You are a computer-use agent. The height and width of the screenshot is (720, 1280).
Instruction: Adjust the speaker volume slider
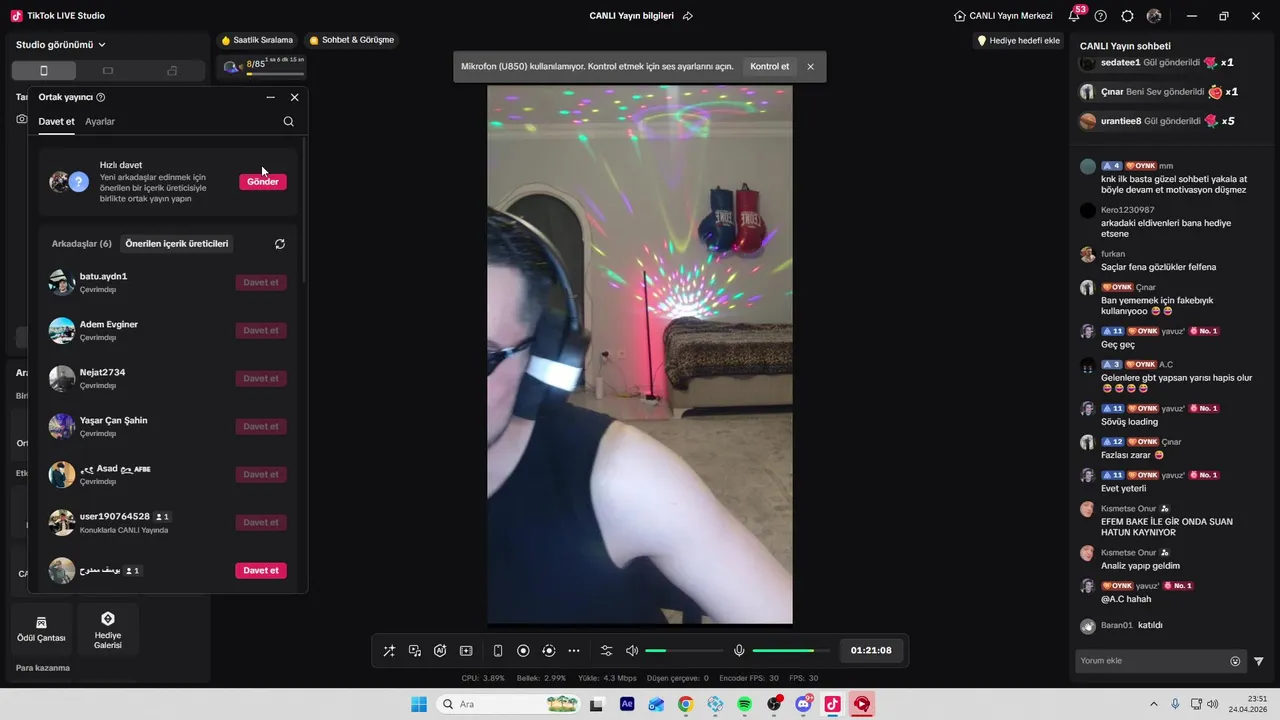684,650
